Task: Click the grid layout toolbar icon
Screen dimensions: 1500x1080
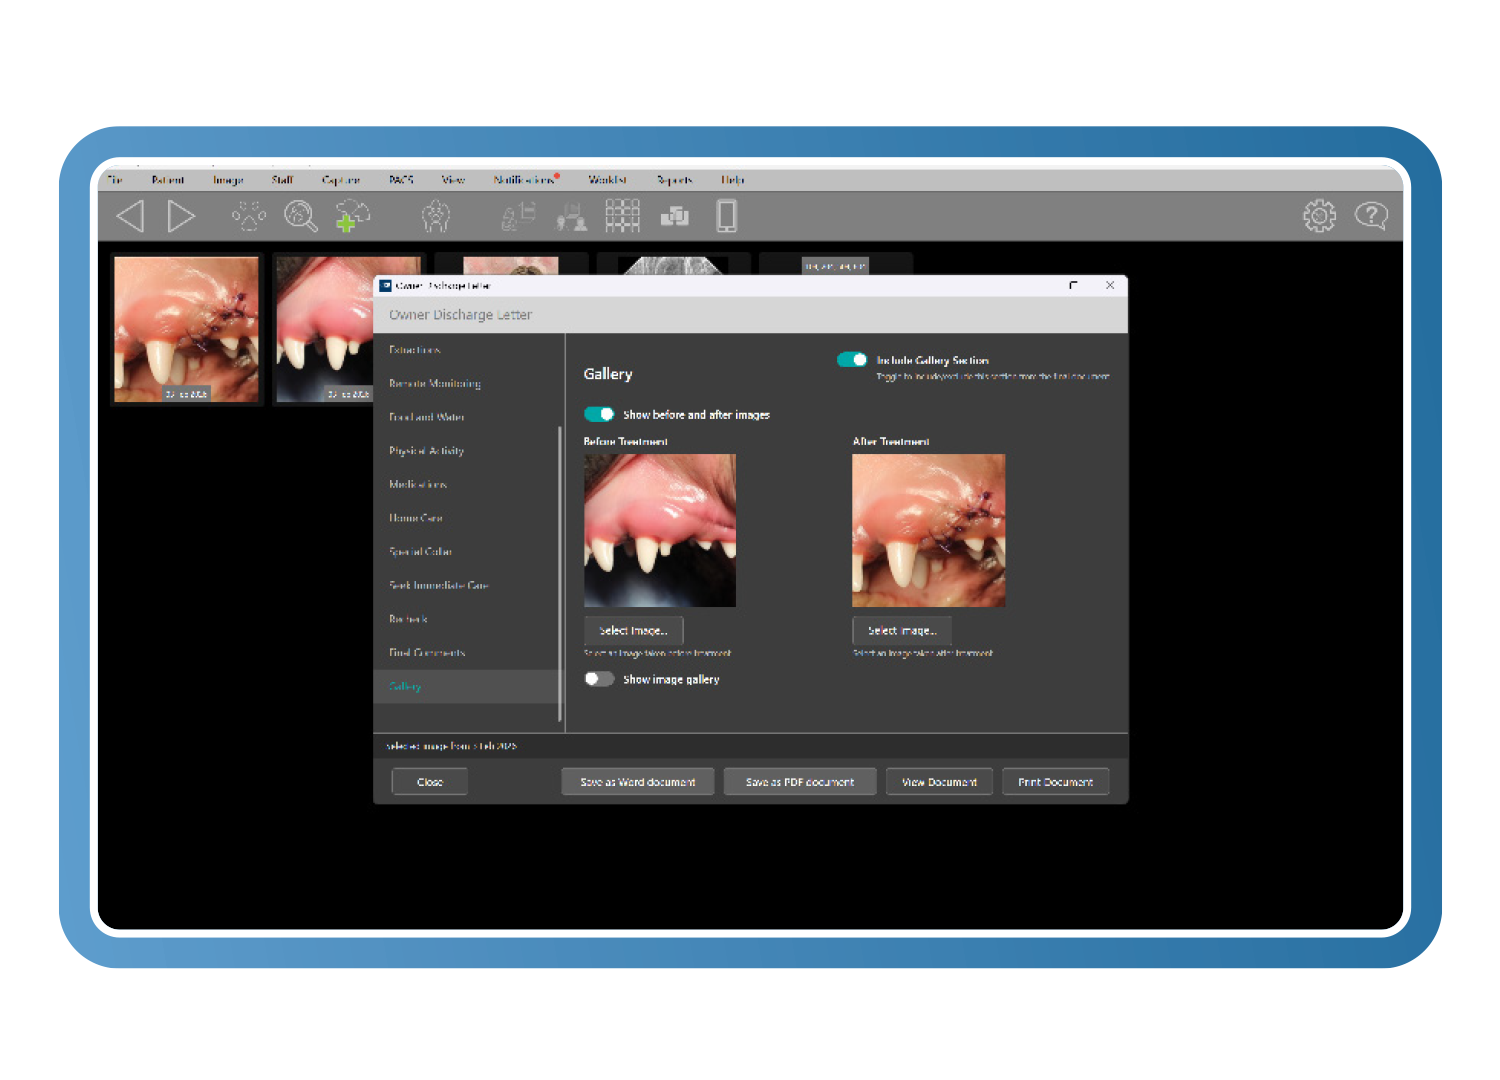Action: [622, 216]
